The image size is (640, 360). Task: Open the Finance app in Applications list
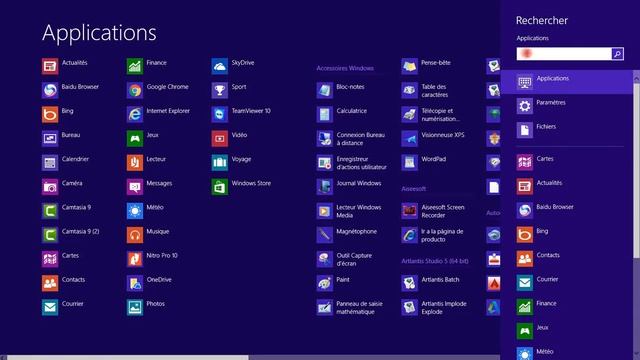coord(135,67)
